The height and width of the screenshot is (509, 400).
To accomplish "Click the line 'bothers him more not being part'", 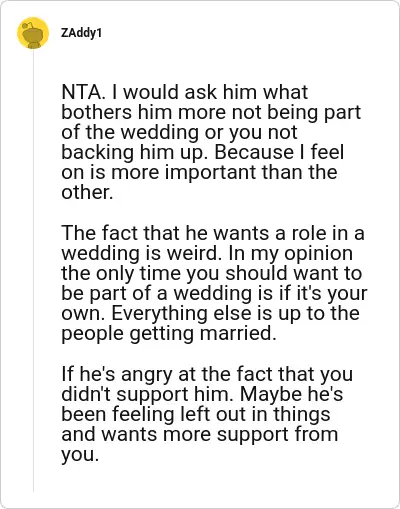I will (211, 112).
